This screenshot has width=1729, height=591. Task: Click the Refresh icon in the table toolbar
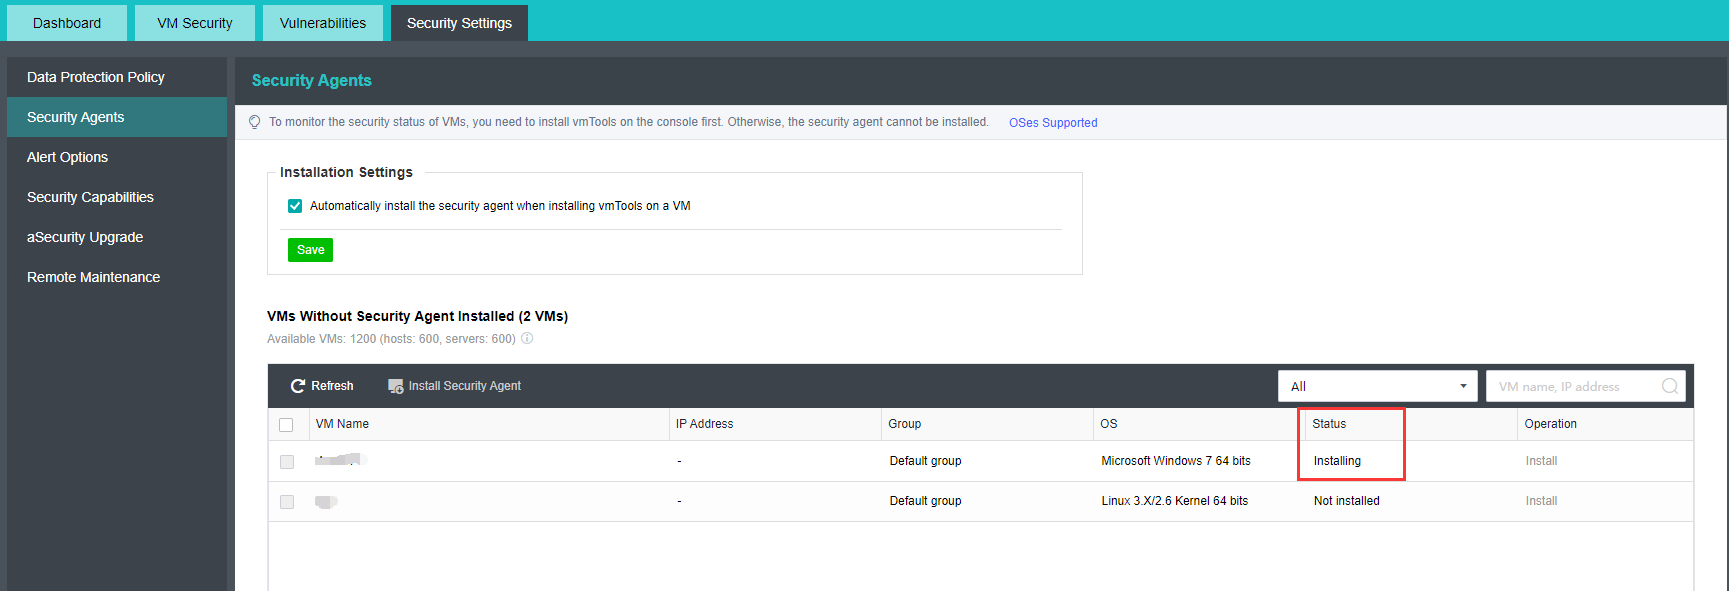[x=297, y=386]
